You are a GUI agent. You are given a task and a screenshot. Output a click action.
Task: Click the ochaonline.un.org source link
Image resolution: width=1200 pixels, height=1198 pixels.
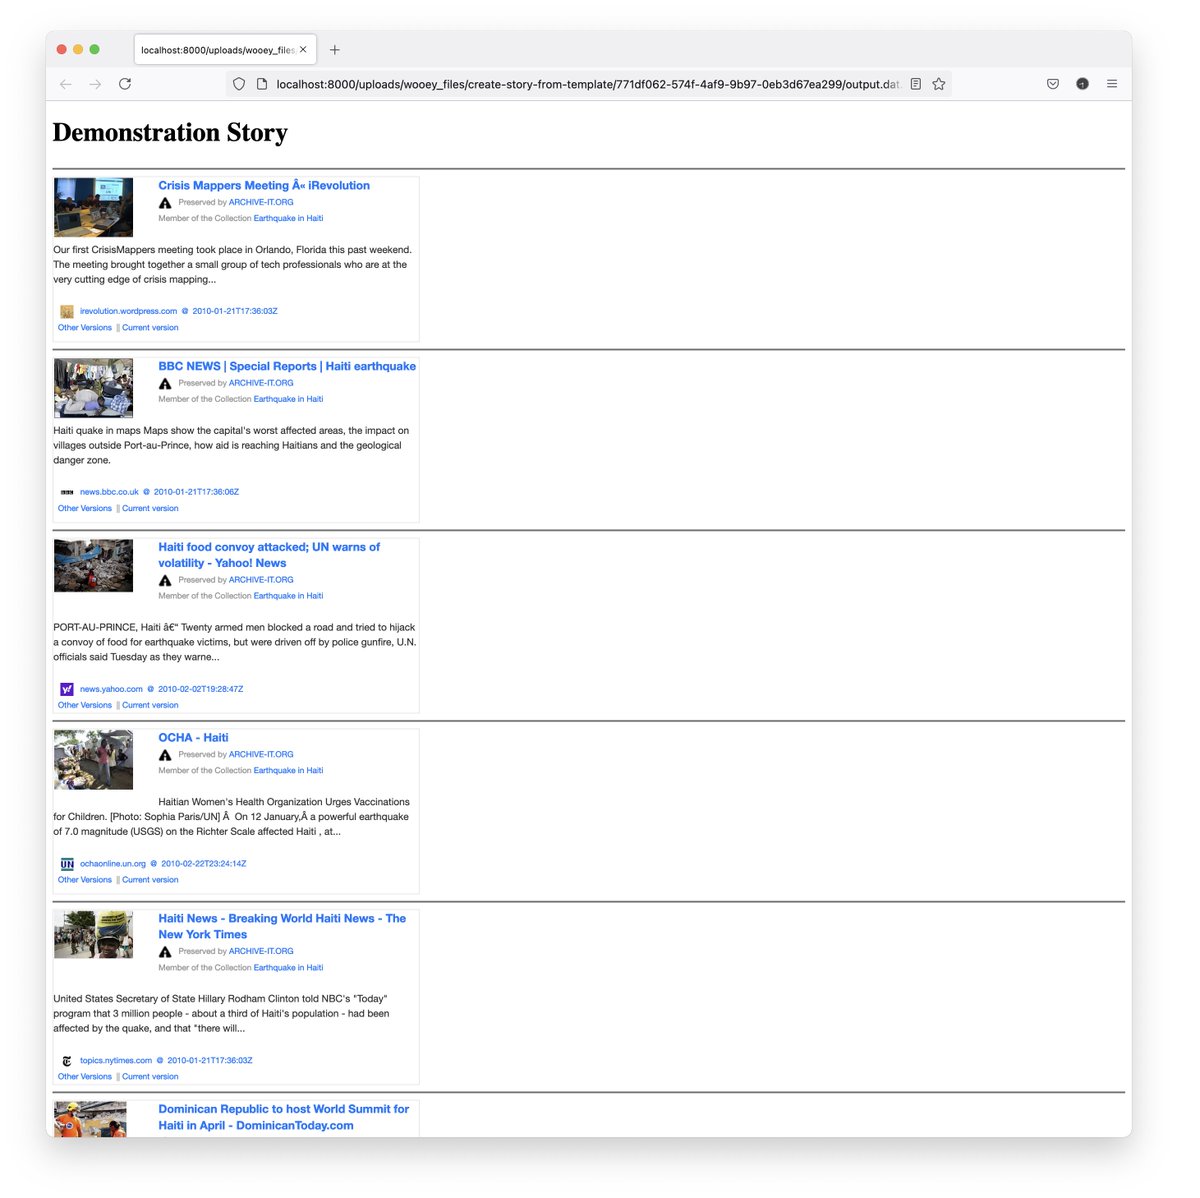coord(113,864)
